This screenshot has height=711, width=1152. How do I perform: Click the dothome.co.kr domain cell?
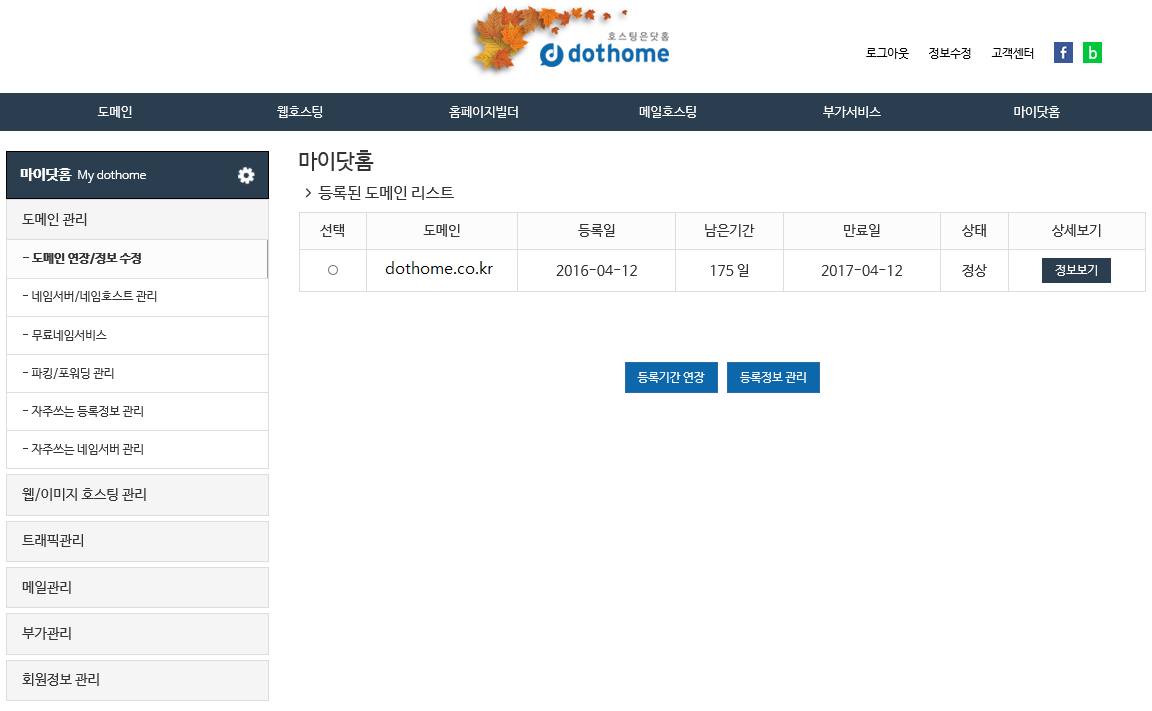point(442,270)
